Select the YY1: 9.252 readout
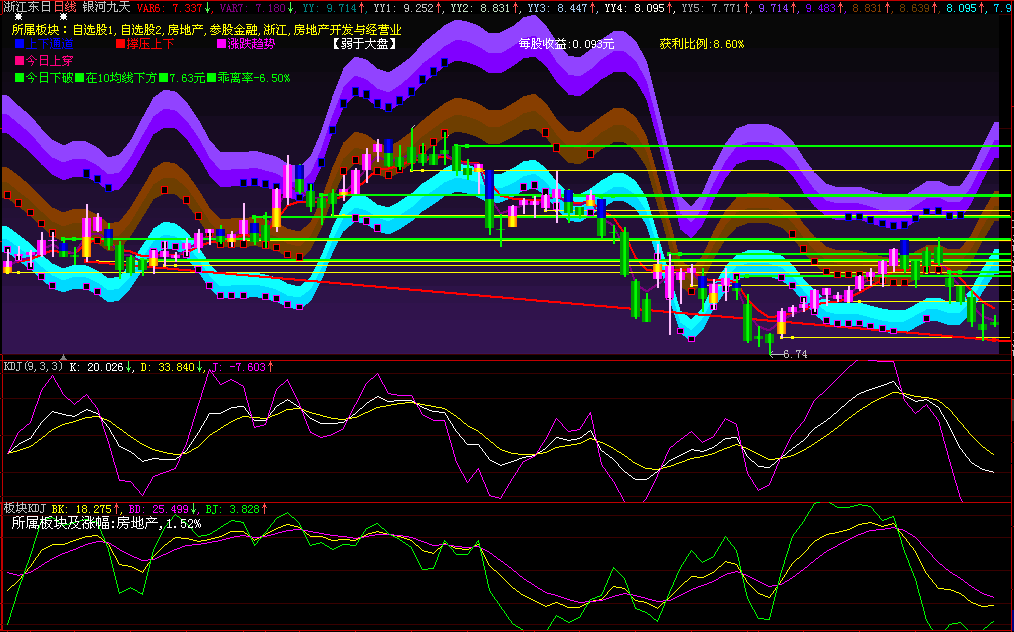The width and height of the screenshot is (1014, 632). (403, 8)
